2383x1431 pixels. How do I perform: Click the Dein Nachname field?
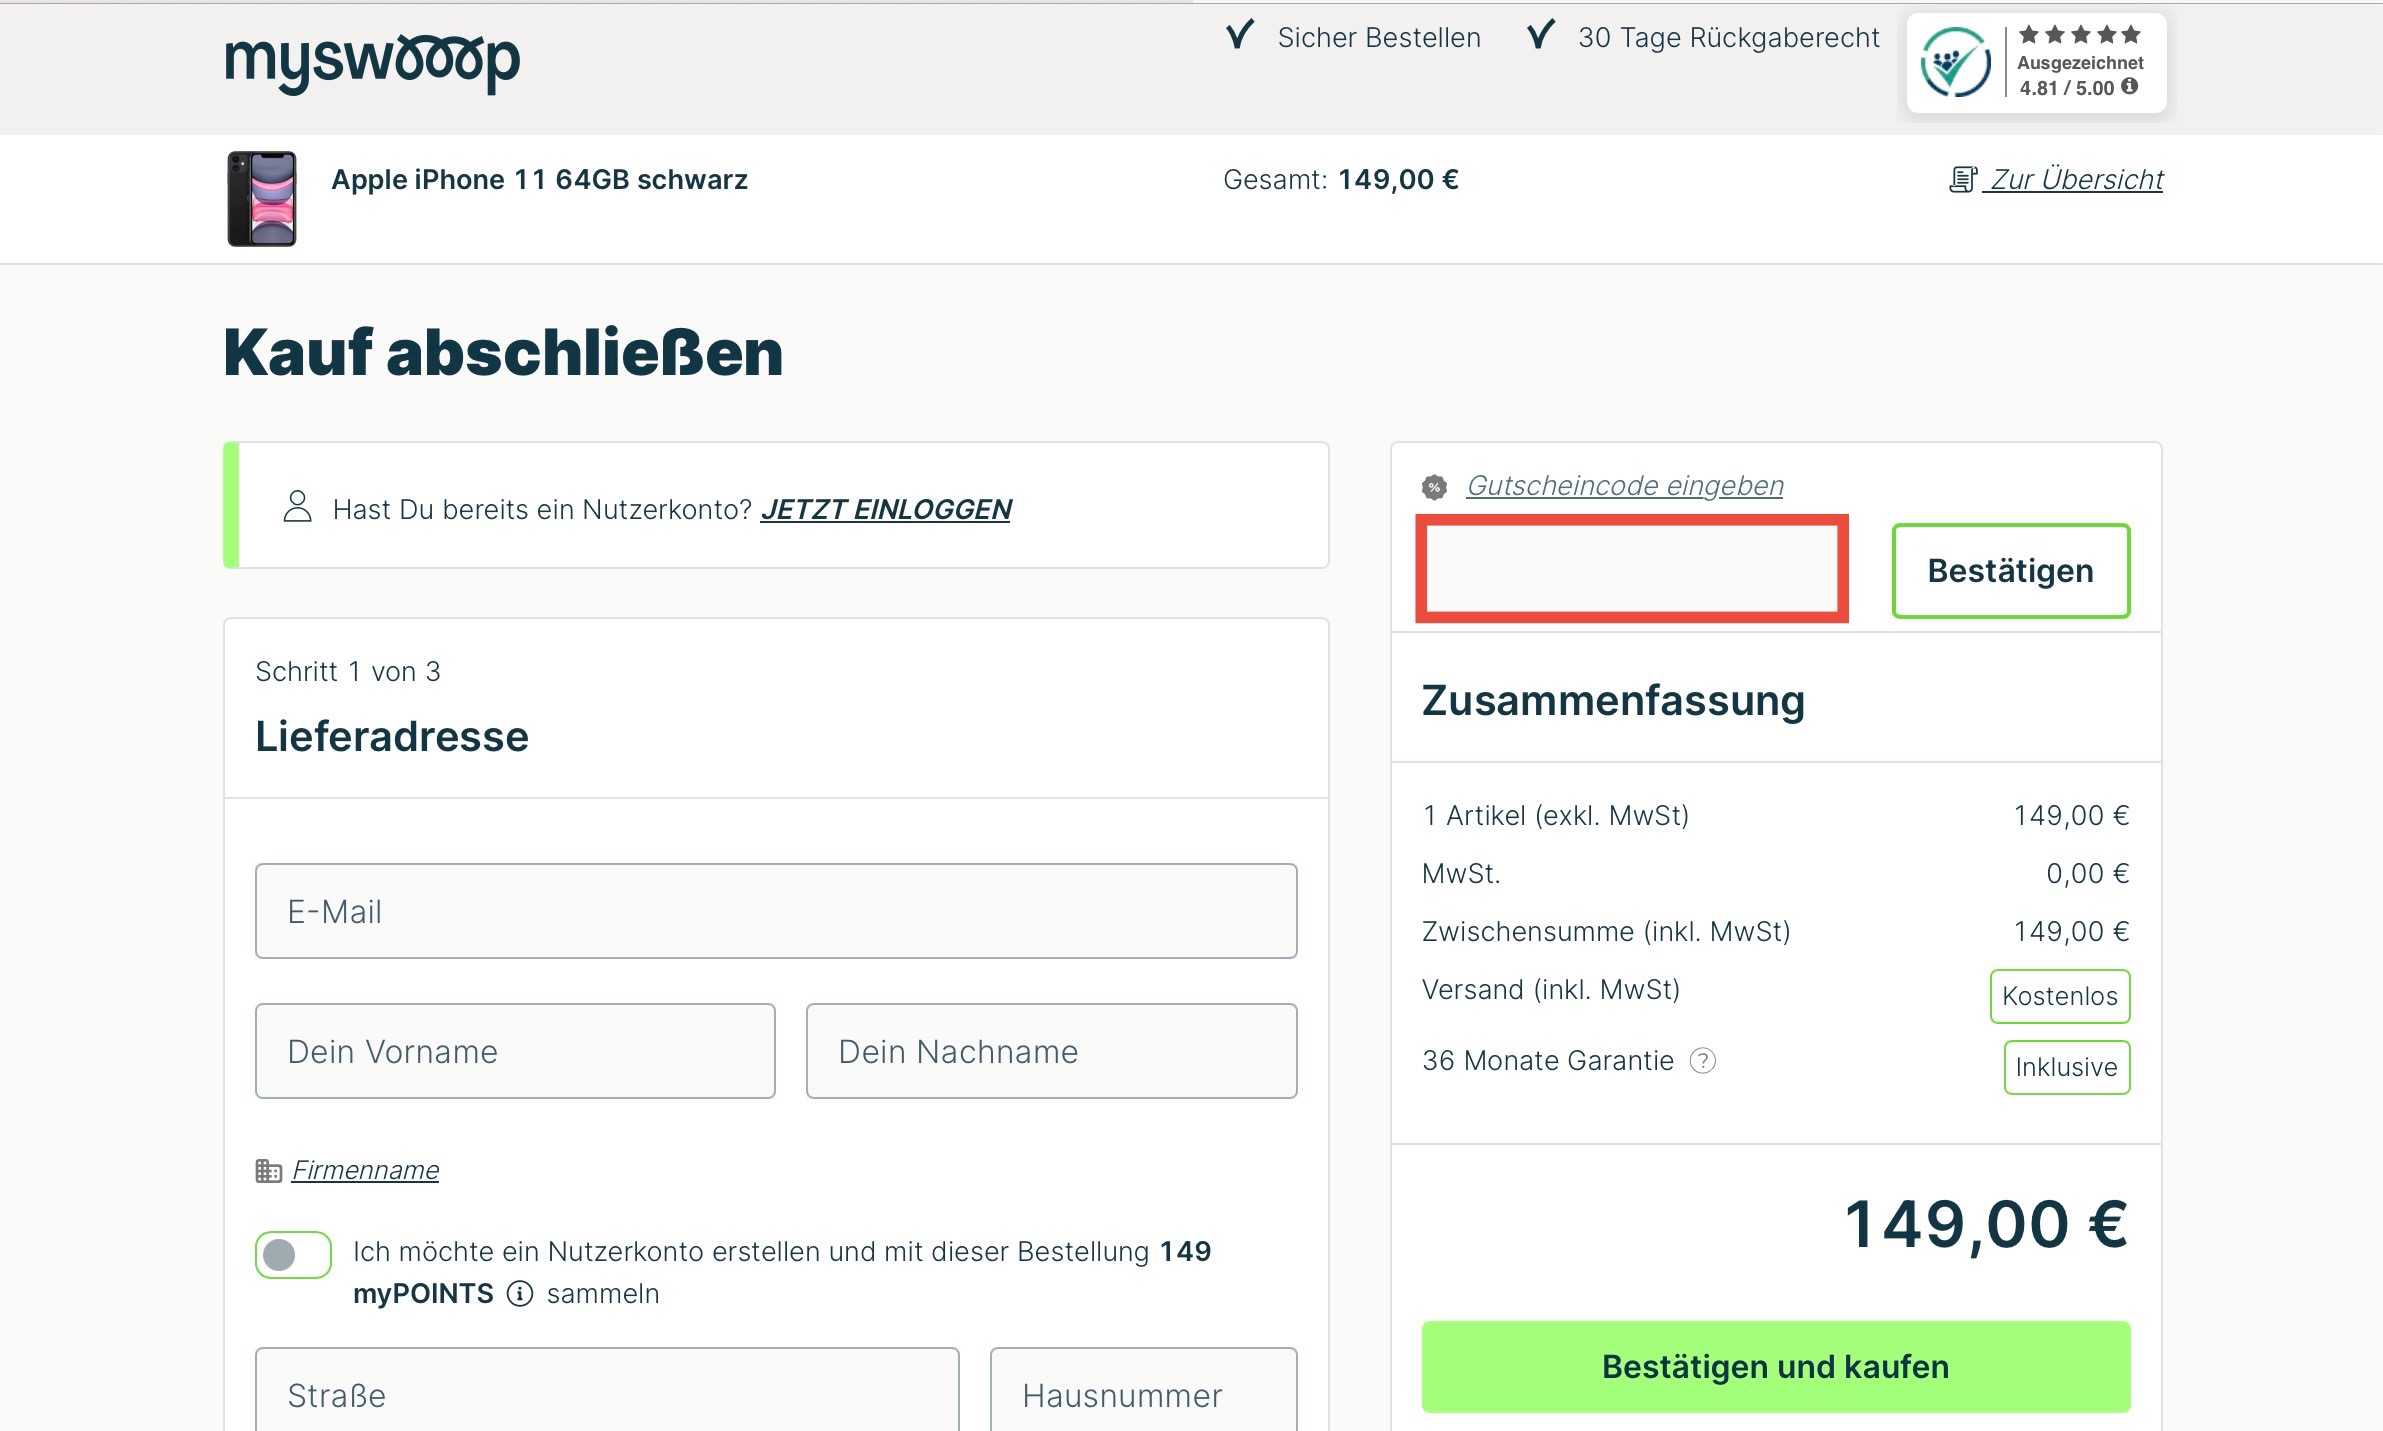(x=1052, y=1051)
